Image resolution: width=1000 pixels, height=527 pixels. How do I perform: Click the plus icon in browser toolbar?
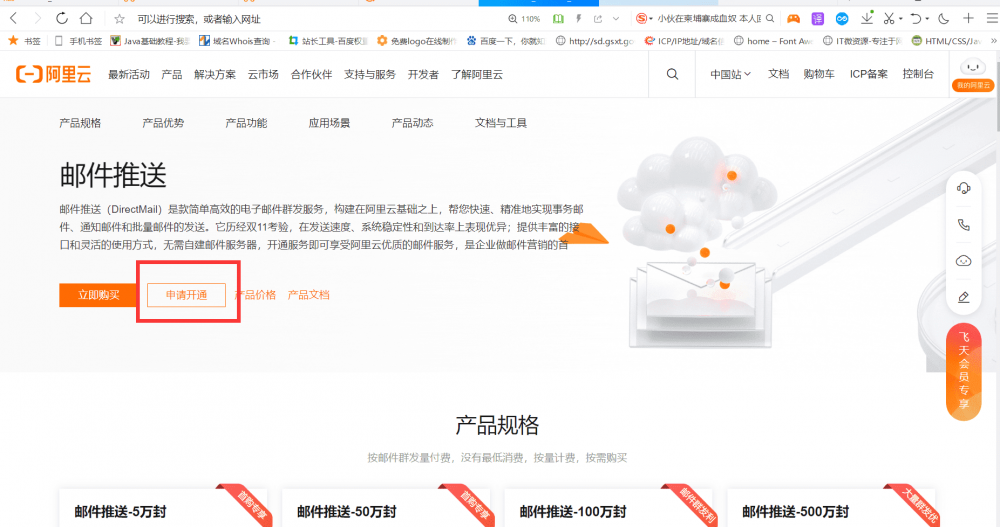click(x=968, y=19)
